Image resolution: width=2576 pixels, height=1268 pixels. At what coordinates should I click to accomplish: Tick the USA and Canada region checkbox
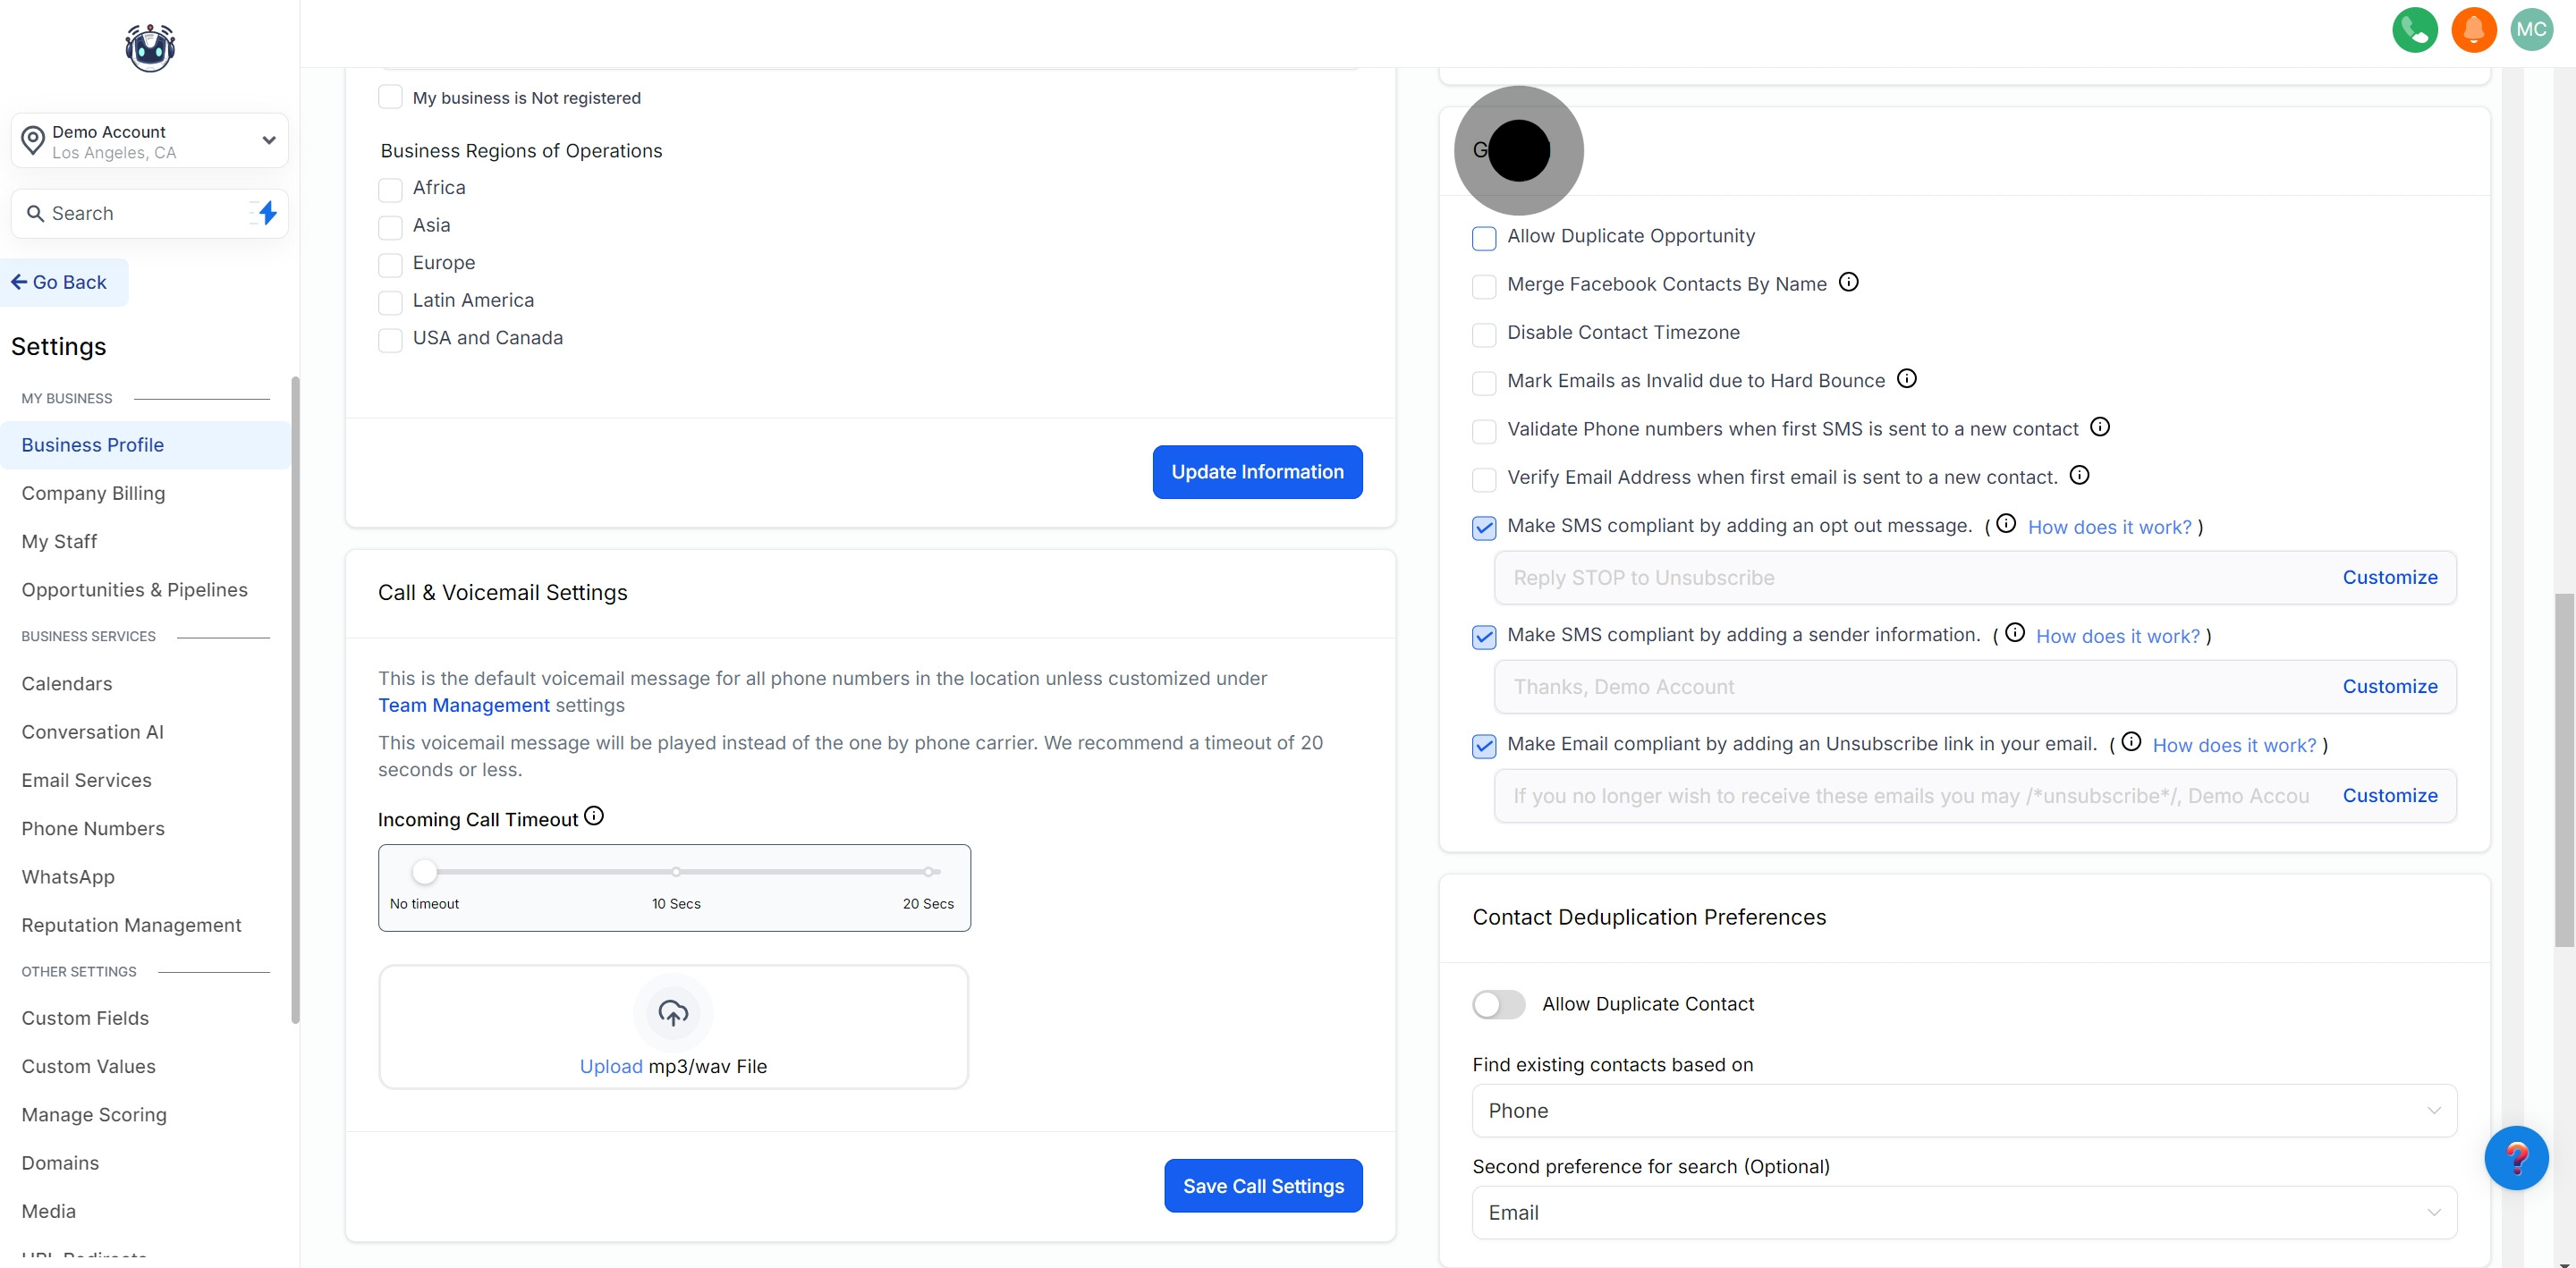coord(390,340)
